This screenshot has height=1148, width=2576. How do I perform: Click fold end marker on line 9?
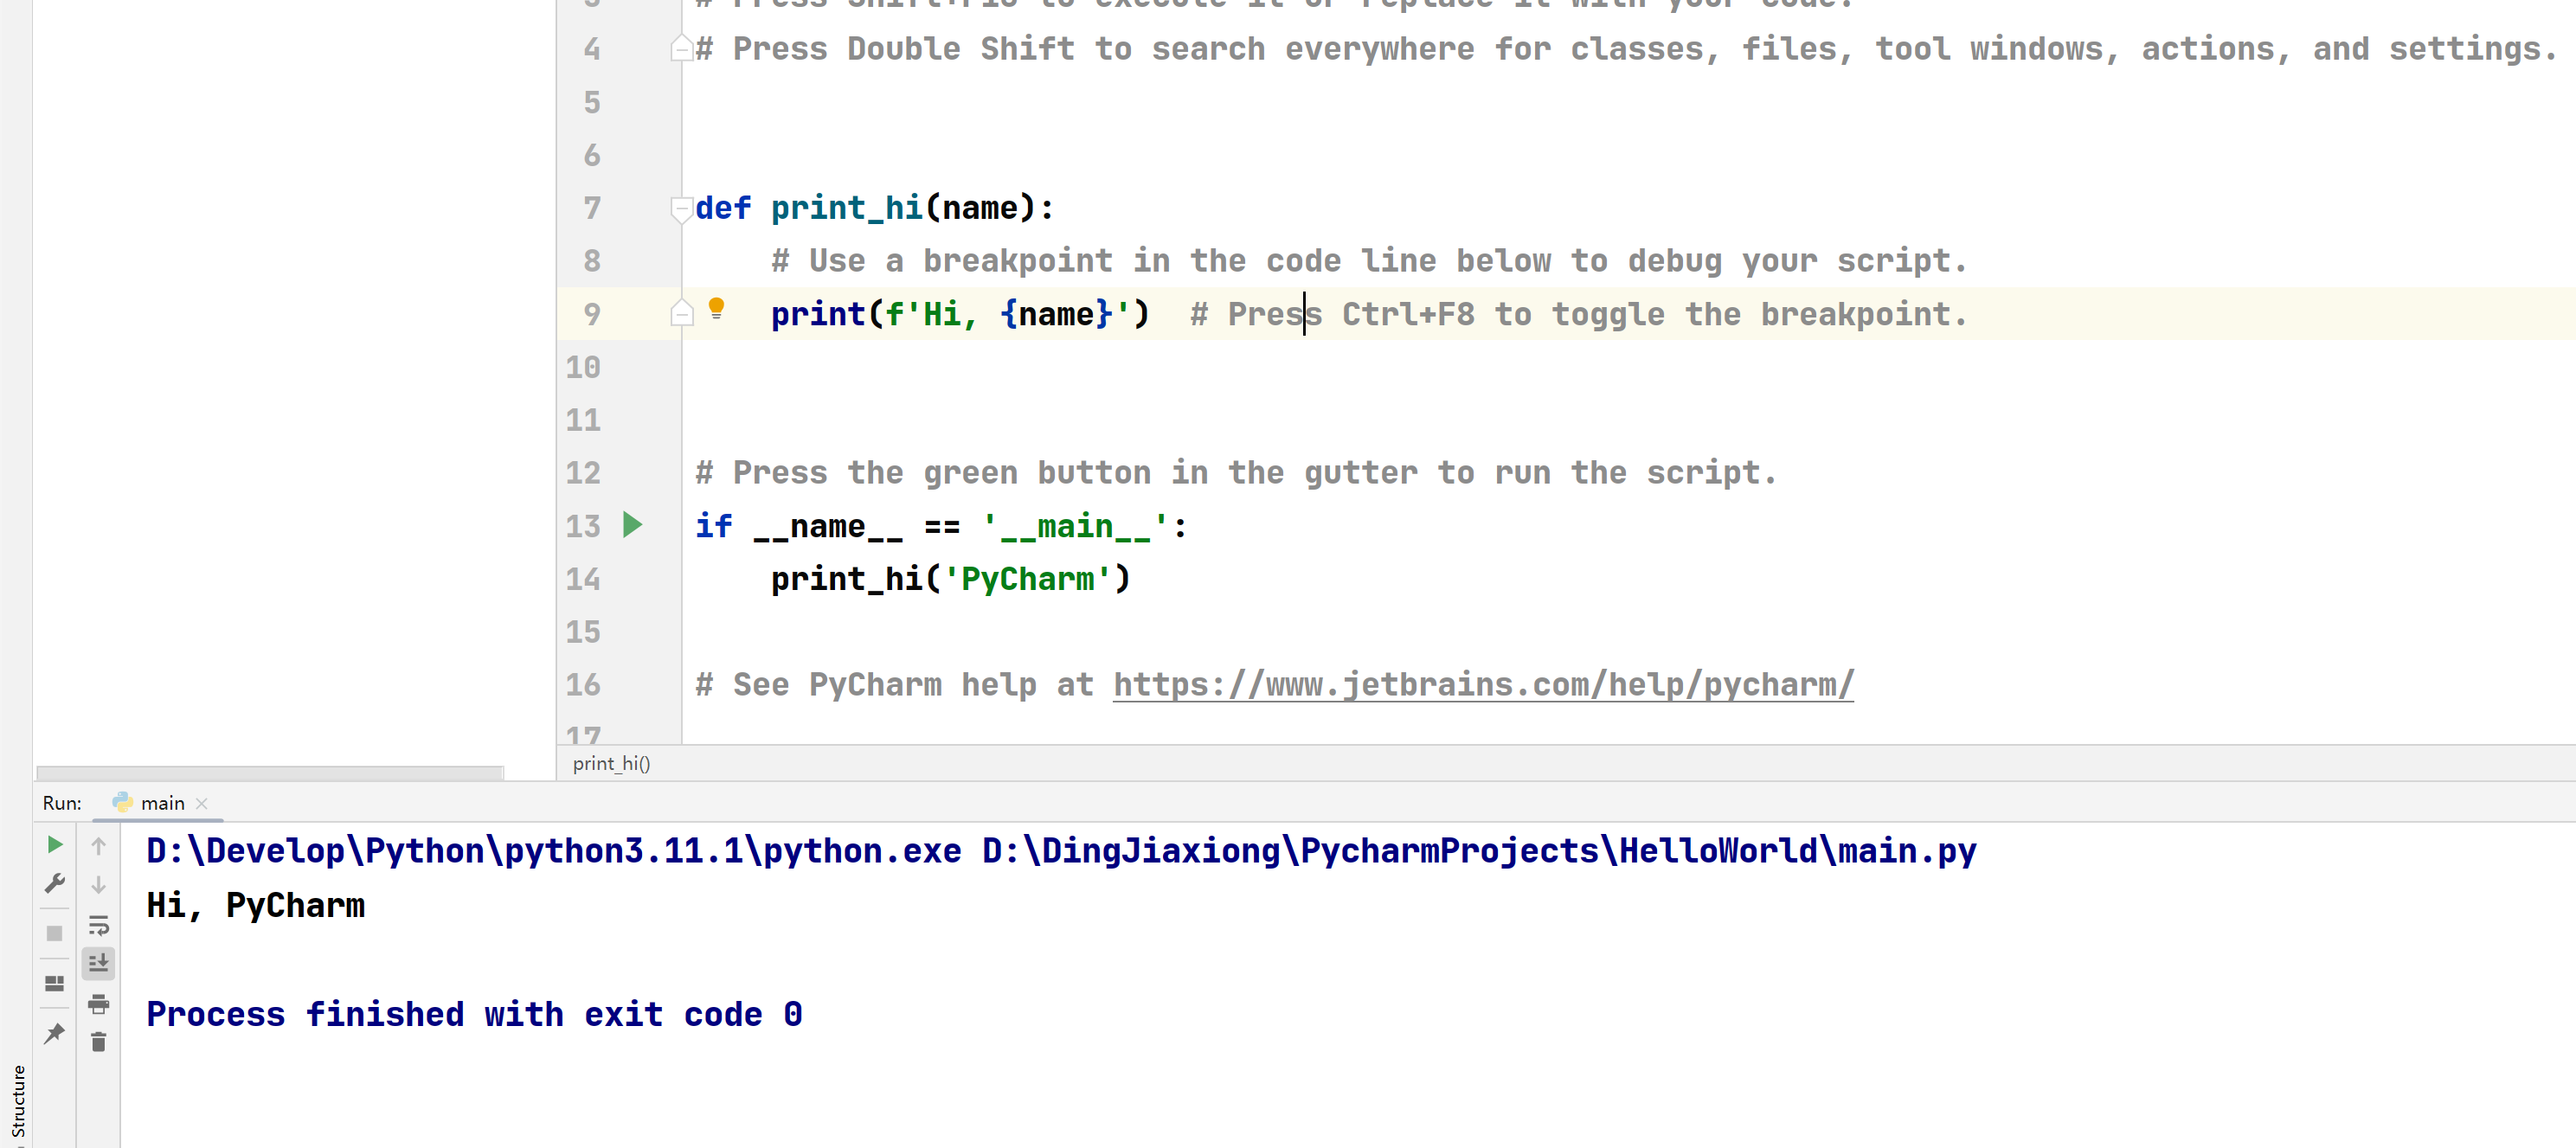pyautogui.click(x=681, y=313)
